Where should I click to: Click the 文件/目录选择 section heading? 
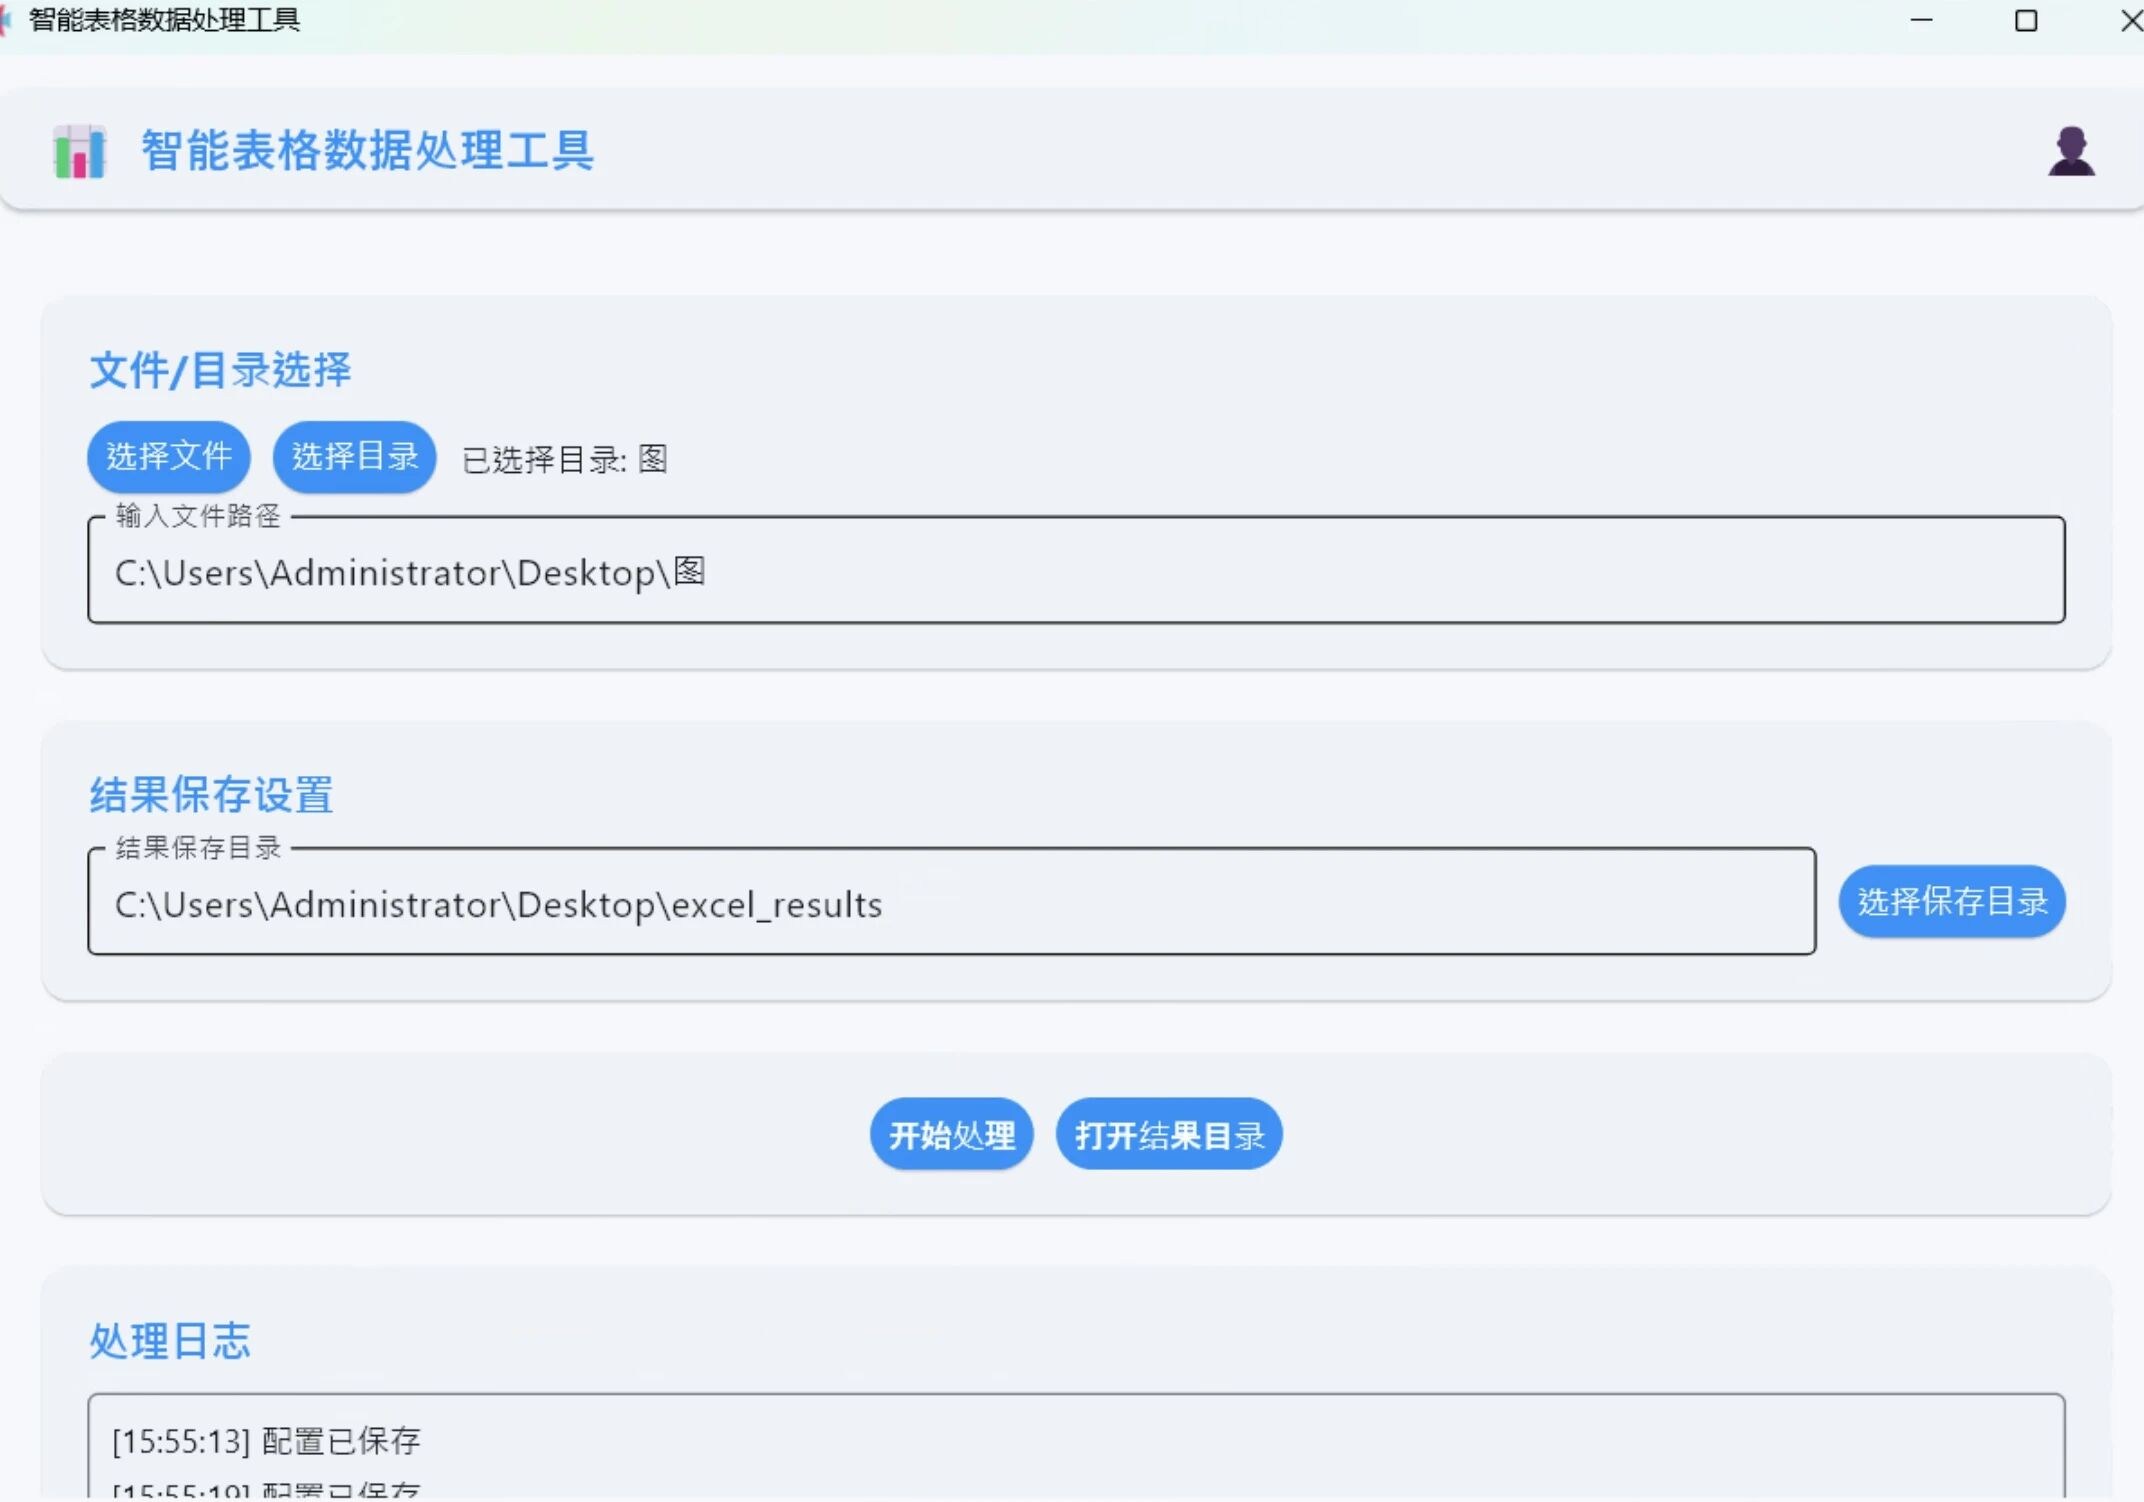tap(220, 370)
